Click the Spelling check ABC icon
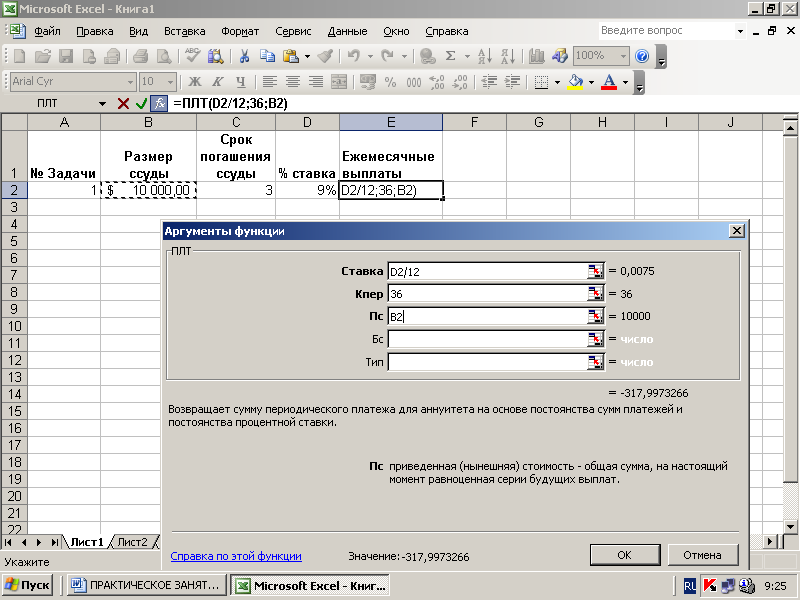Viewport: 800px width, 600px height. click(x=192, y=56)
